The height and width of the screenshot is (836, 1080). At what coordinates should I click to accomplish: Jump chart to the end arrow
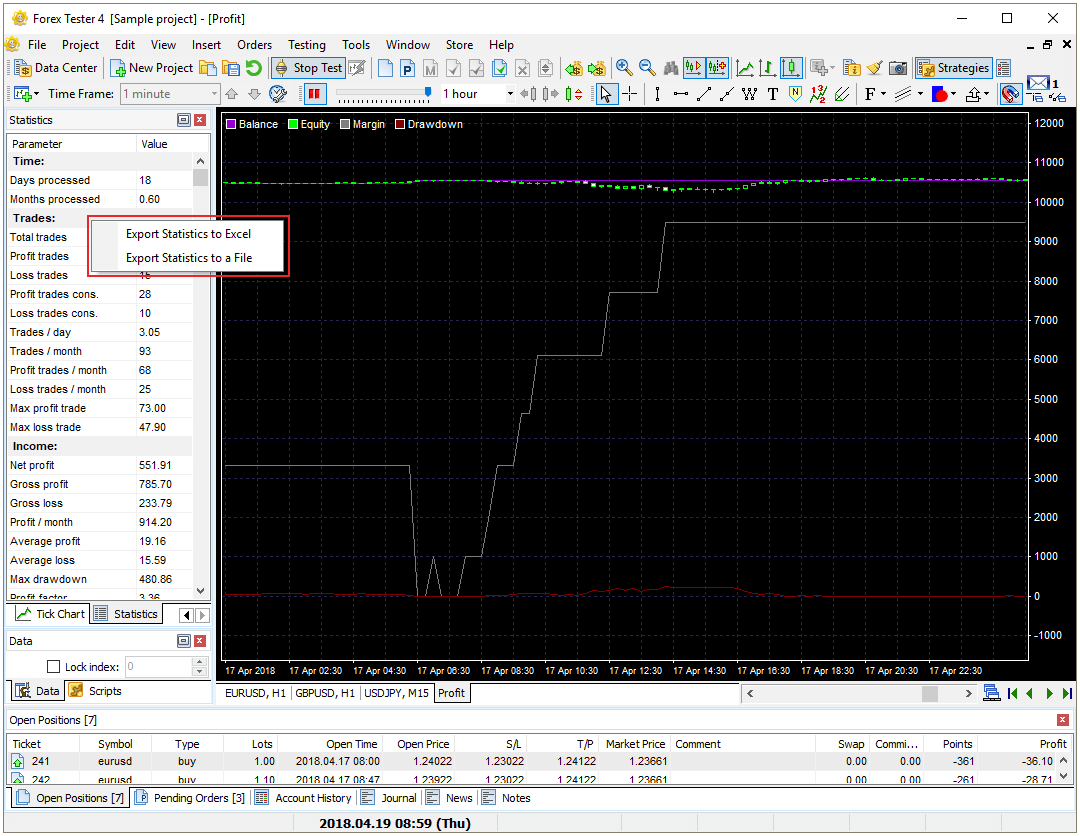click(x=1067, y=693)
